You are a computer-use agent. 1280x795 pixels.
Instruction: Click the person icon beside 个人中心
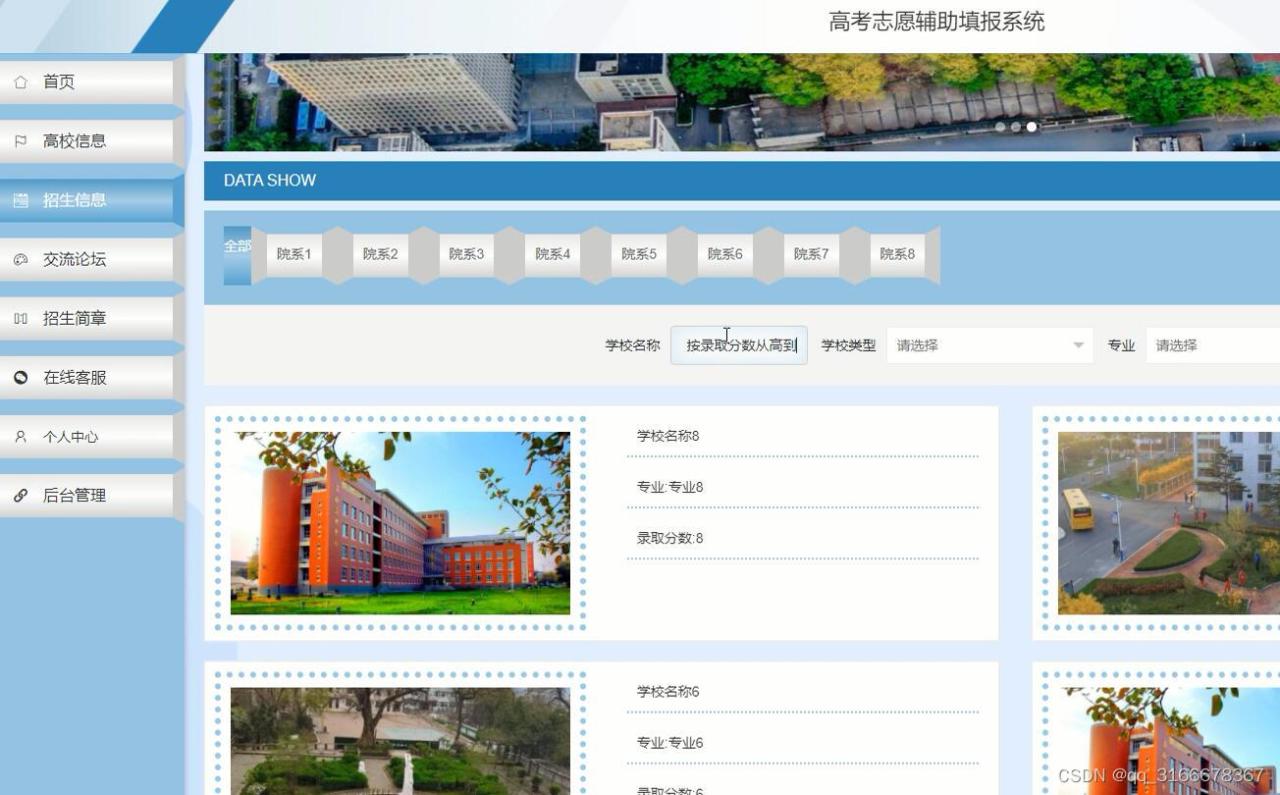(20, 436)
